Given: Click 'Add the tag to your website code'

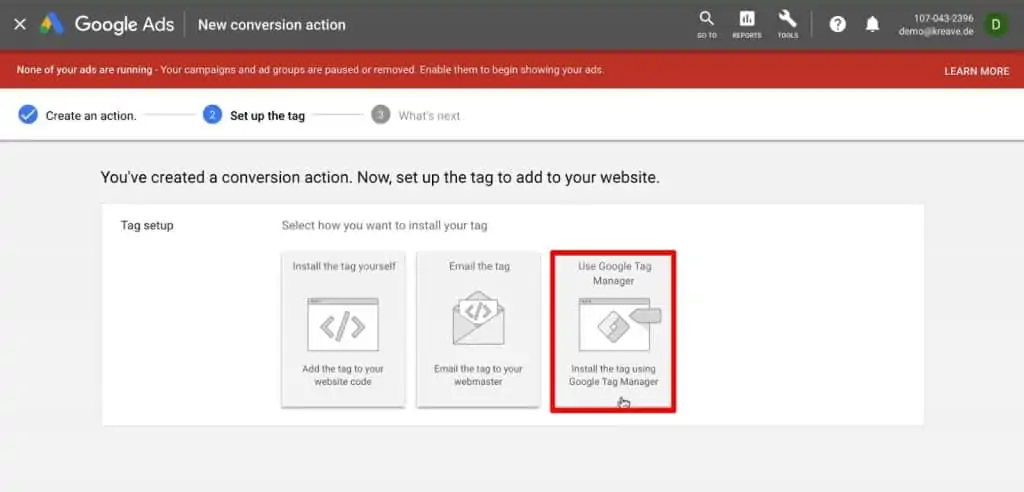Looking at the screenshot, I should coord(343,375).
